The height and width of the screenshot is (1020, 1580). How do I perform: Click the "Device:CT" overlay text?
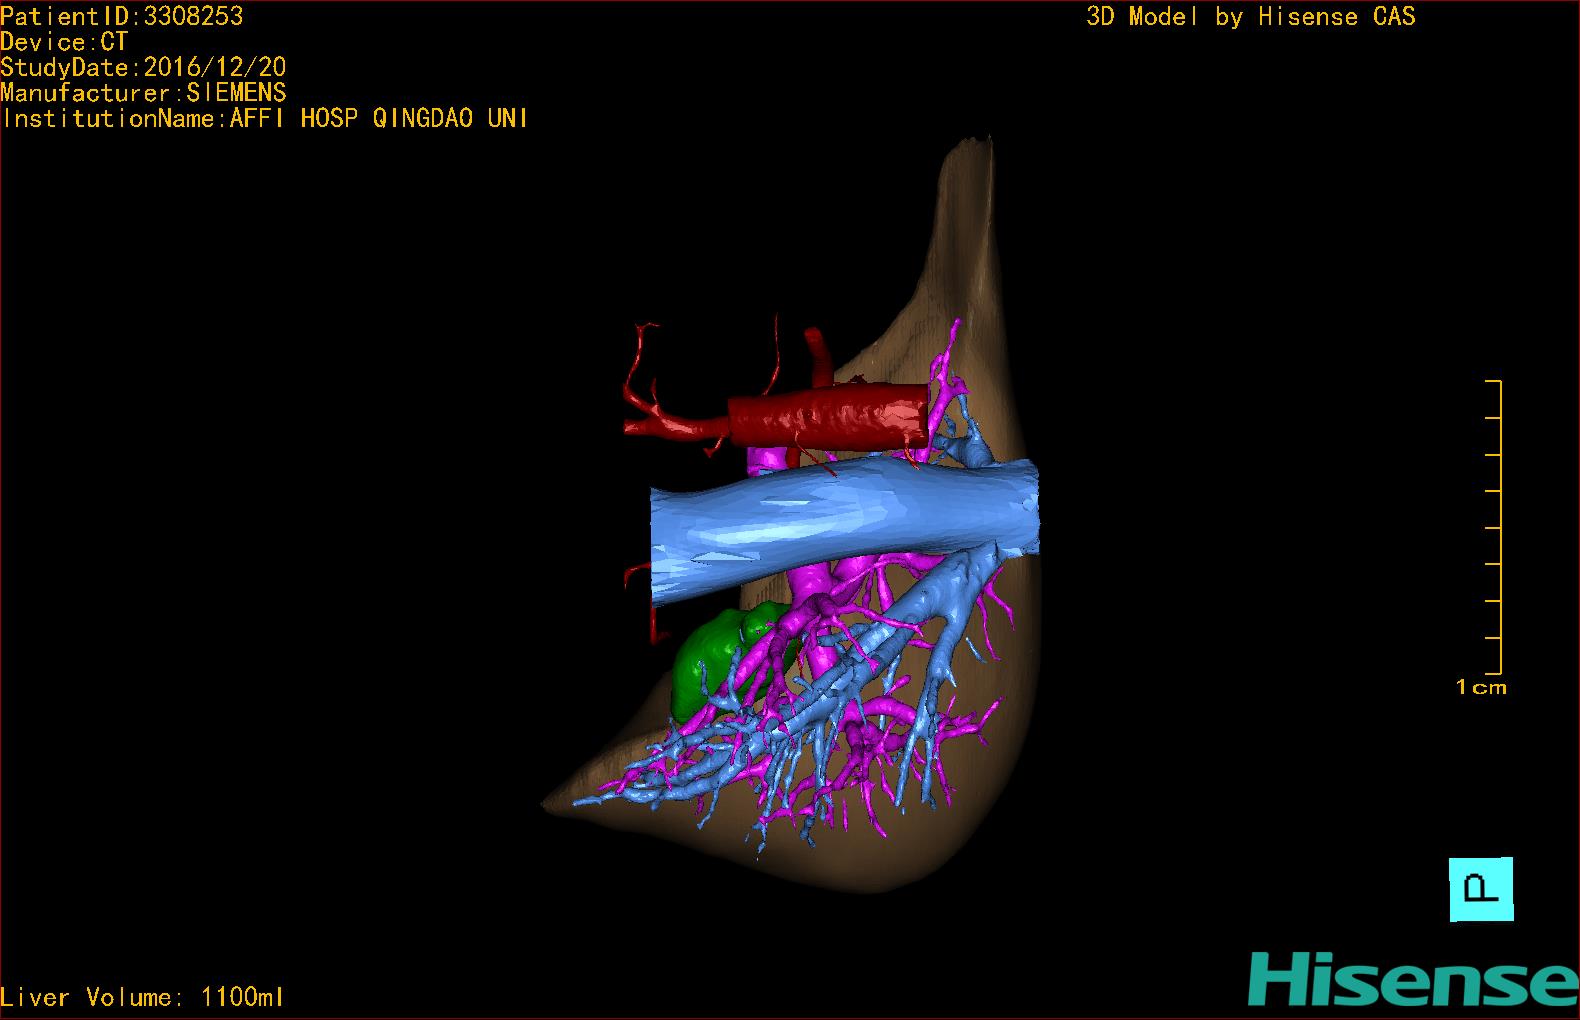click(x=64, y=42)
